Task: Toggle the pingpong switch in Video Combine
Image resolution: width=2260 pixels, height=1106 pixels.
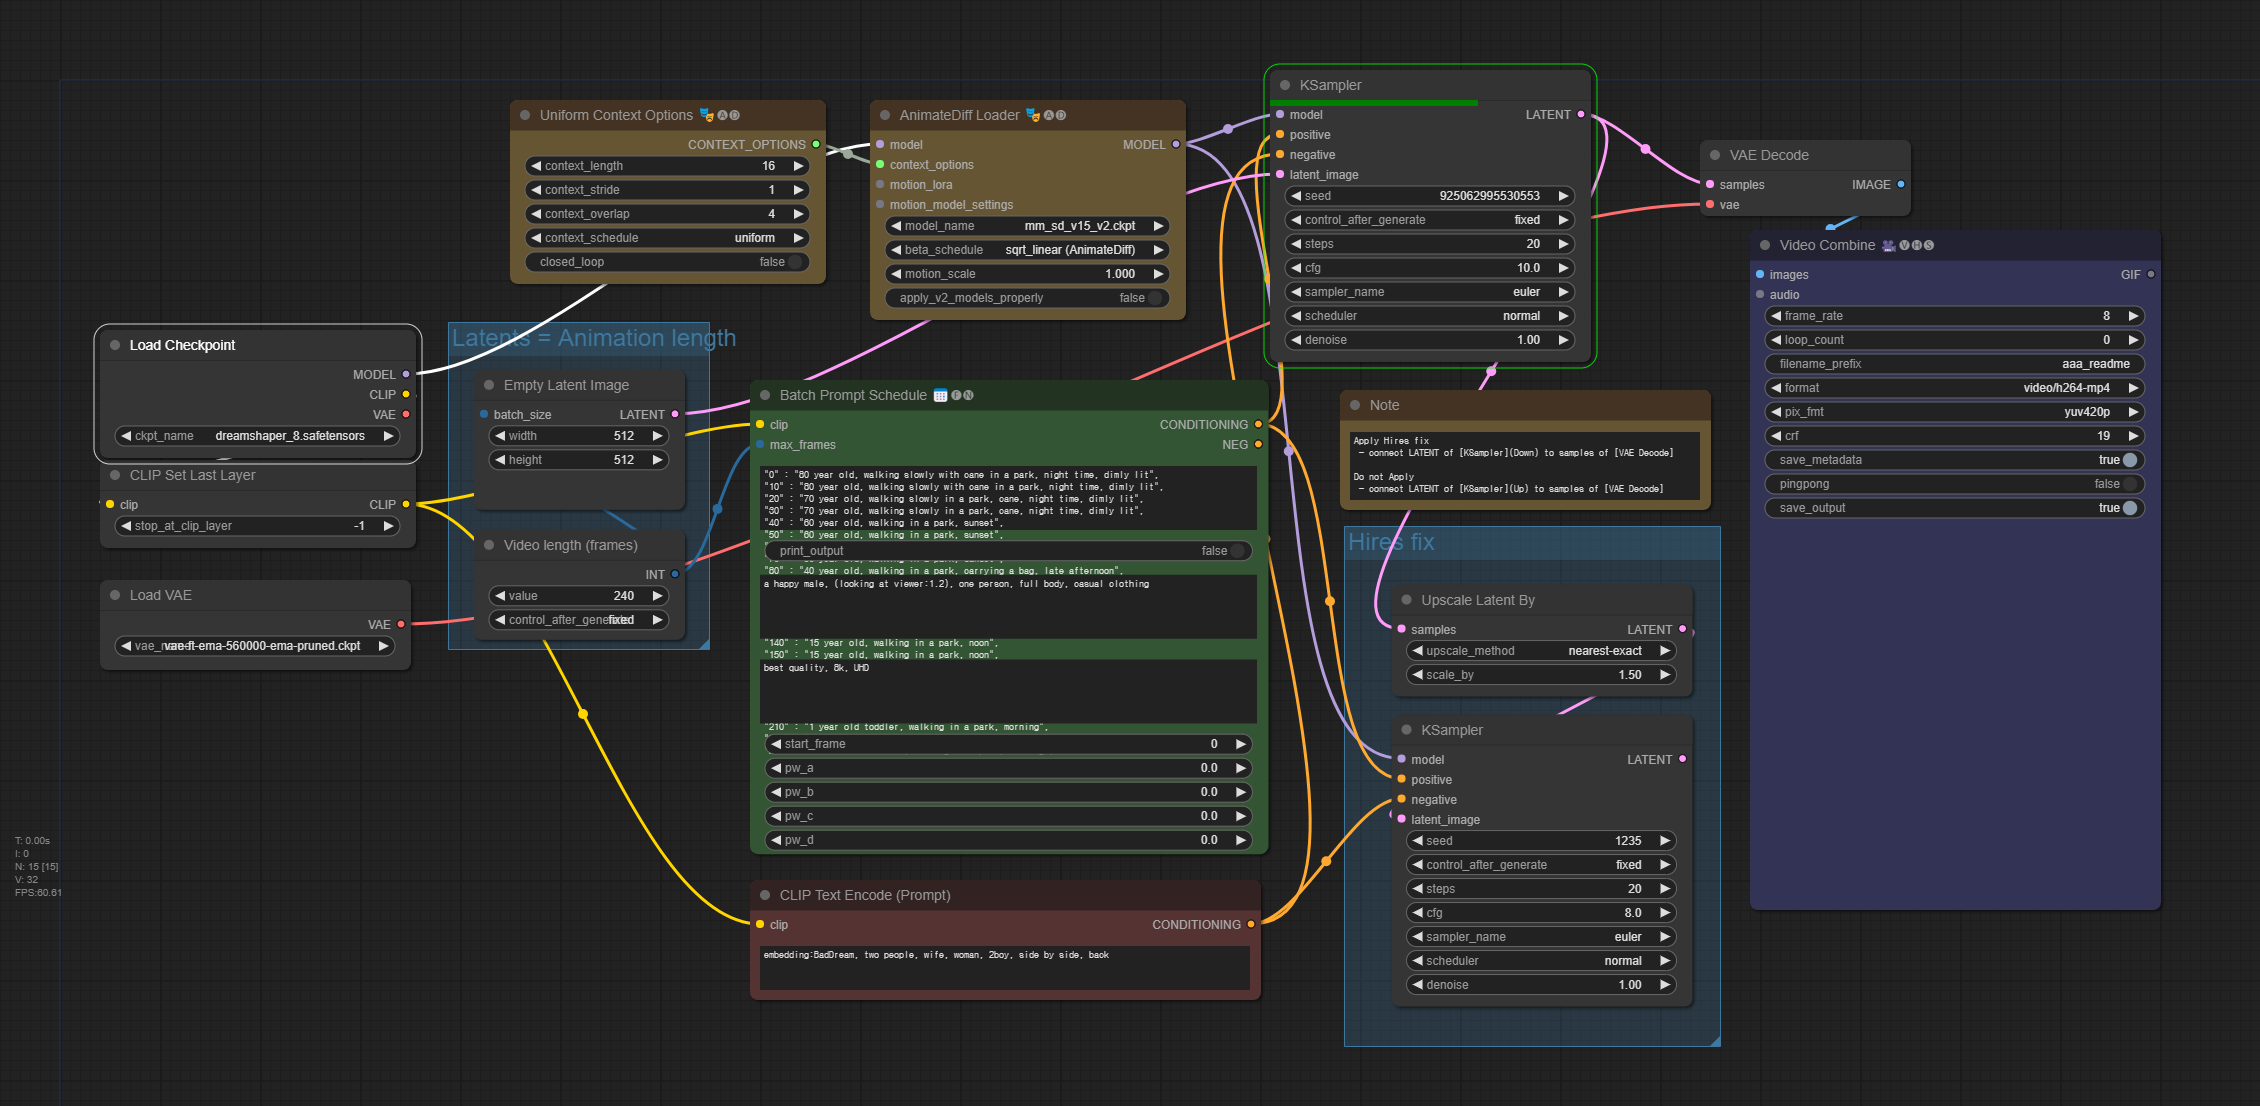Action: click(2130, 484)
